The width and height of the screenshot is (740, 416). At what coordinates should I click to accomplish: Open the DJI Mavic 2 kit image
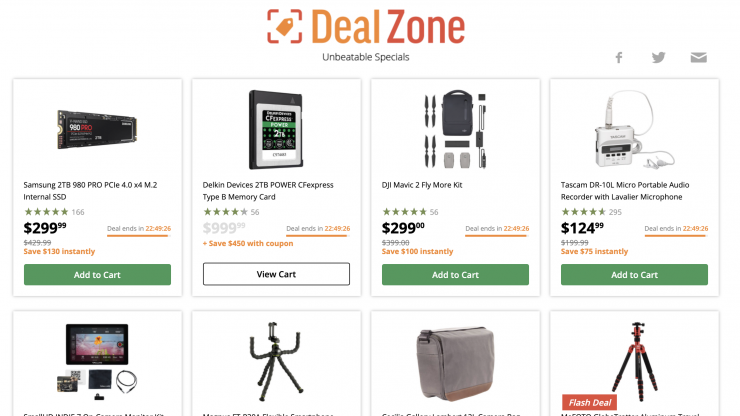click(x=455, y=130)
